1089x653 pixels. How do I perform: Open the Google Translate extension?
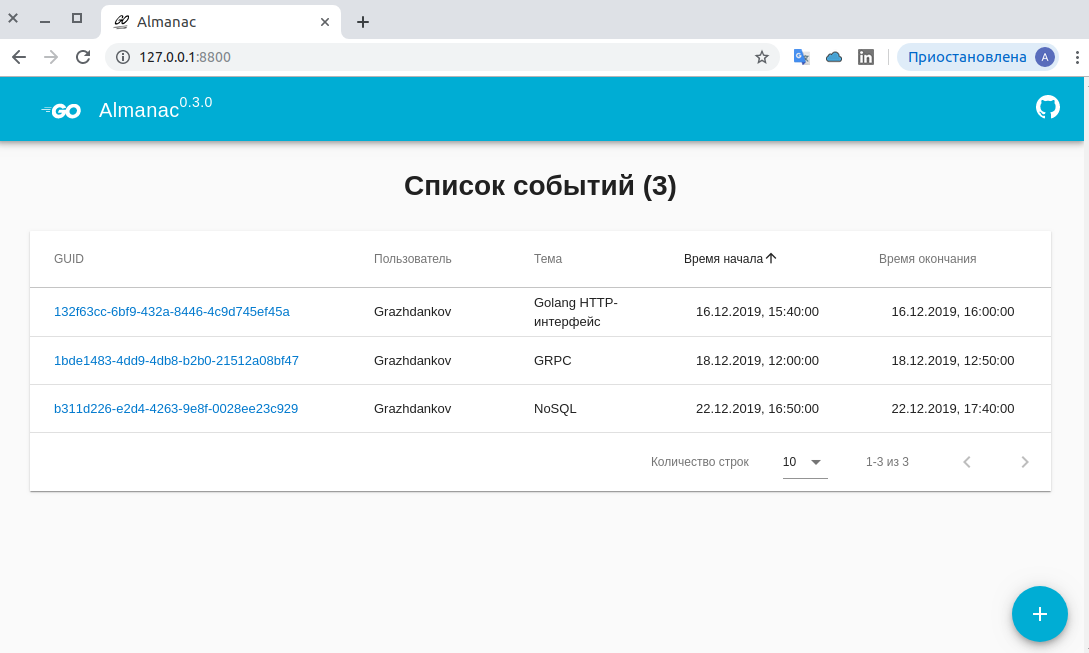(x=801, y=57)
